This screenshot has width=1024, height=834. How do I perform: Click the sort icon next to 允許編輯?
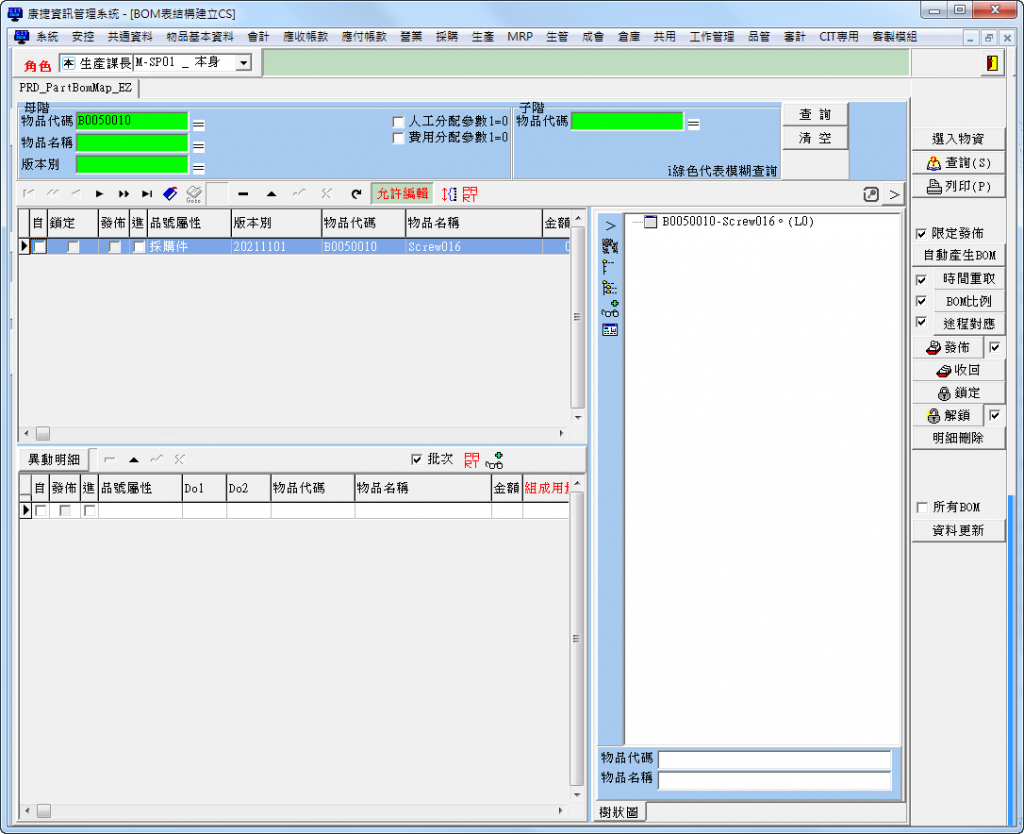pyautogui.click(x=449, y=193)
